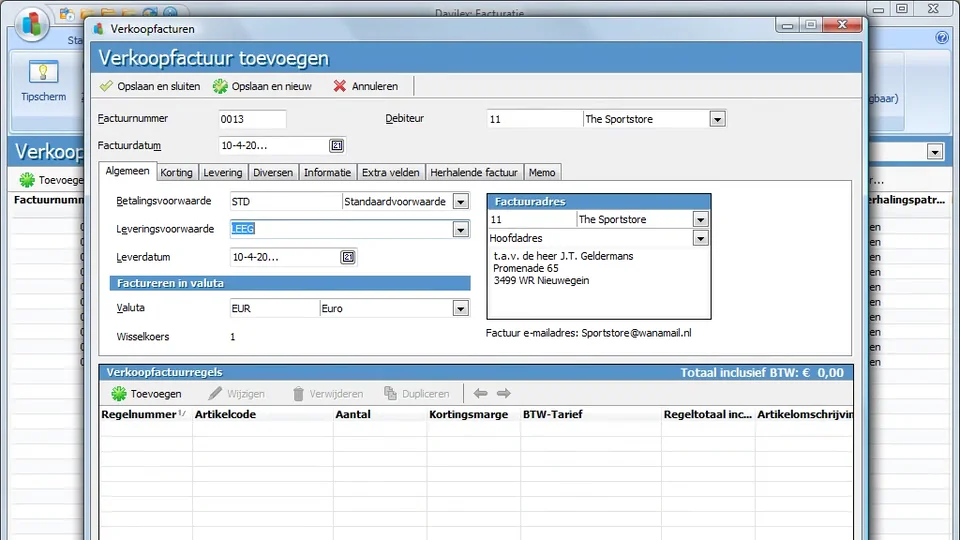Viewport: 960px width, 540px height.
Task: Sort by Regelnummer column header
Action: click(146, 414)
